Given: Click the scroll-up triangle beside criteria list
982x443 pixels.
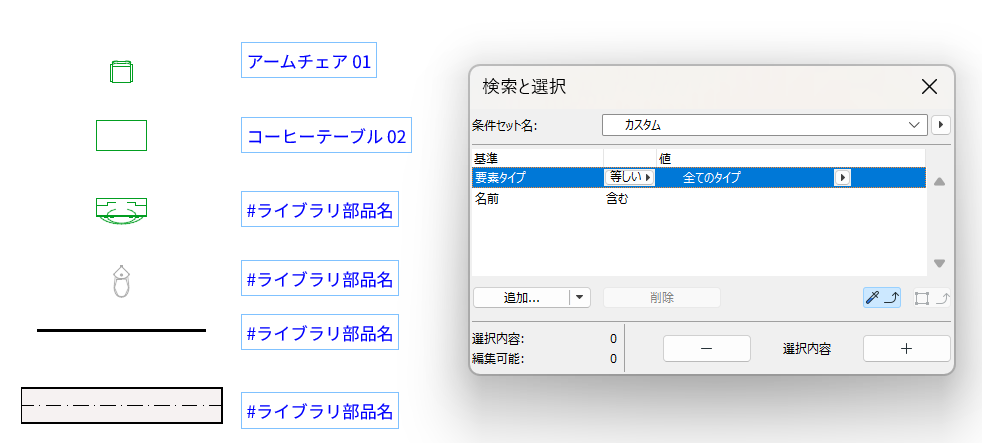Looking at the screenshot, I should point(939,182).
